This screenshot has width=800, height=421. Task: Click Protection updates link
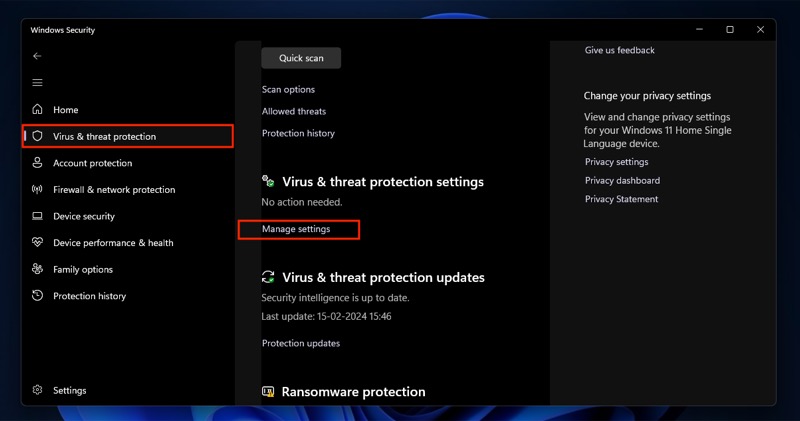click(301, 343)
